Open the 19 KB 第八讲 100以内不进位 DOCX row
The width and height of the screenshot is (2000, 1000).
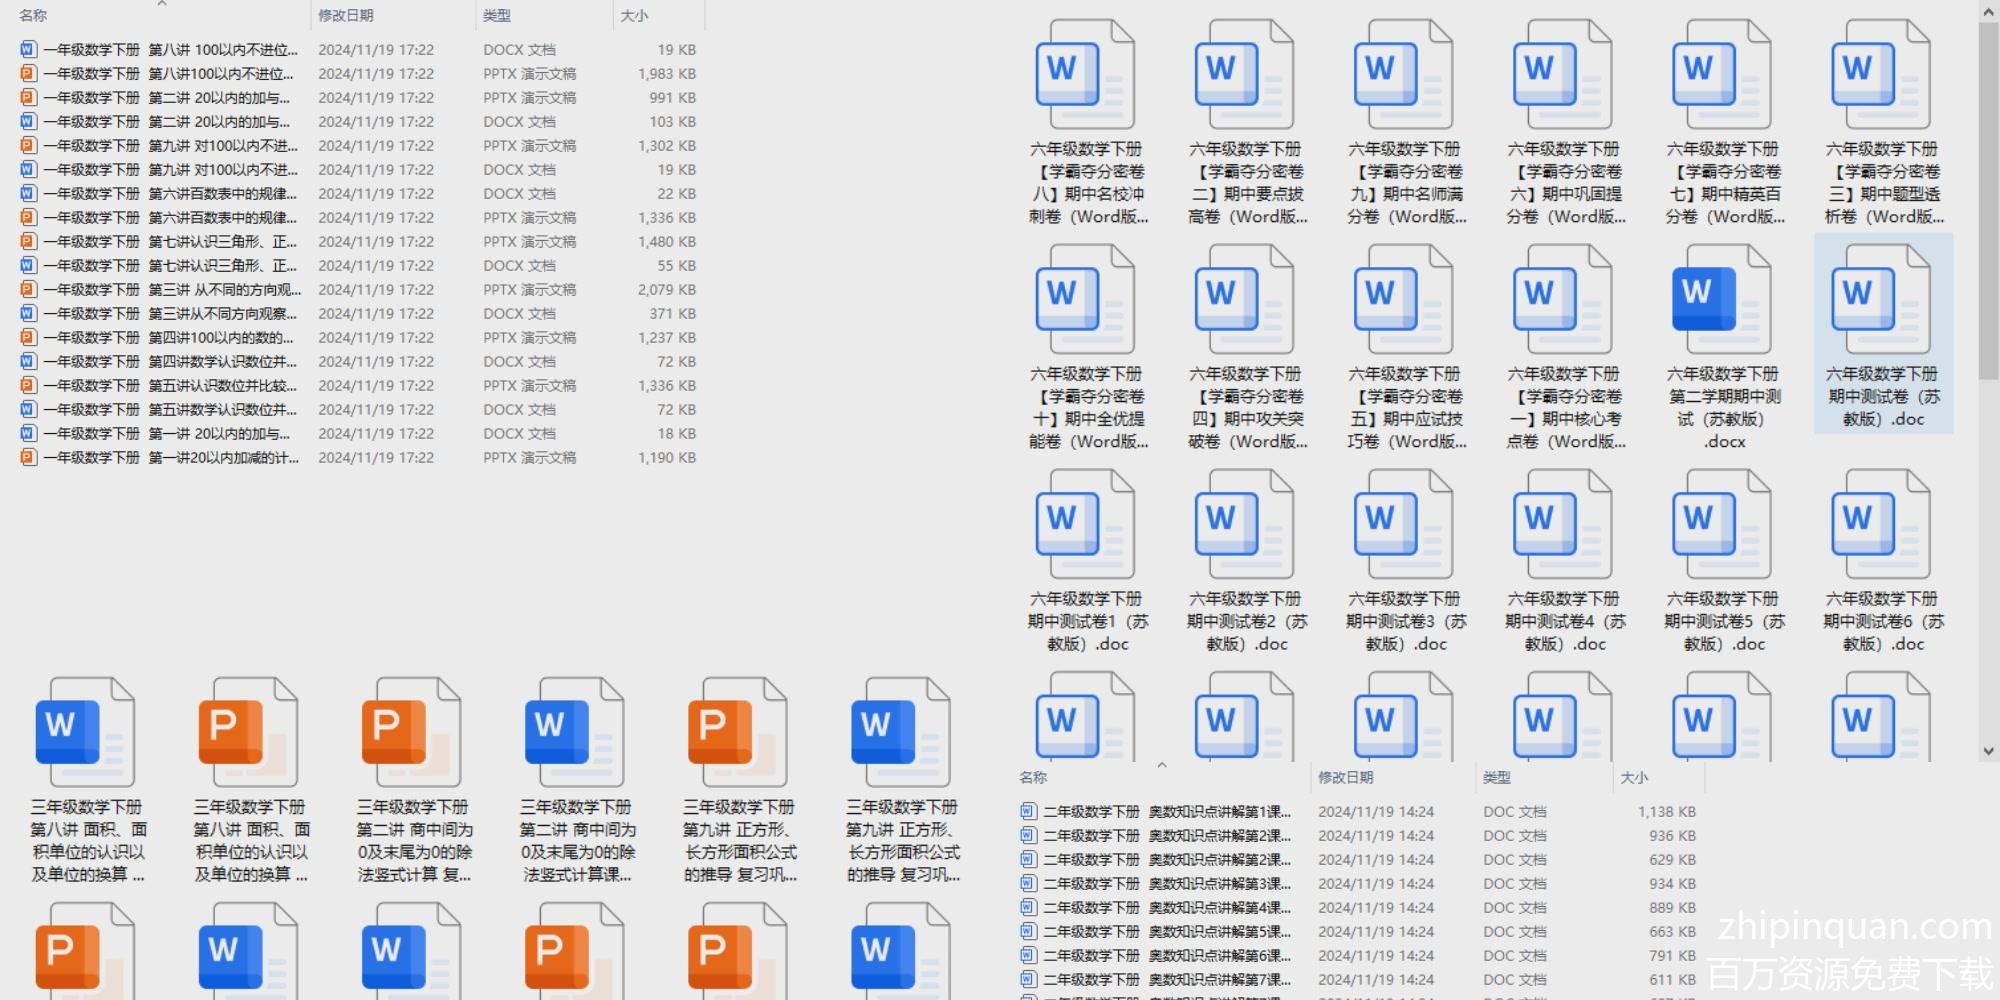[x=170, y=50]
